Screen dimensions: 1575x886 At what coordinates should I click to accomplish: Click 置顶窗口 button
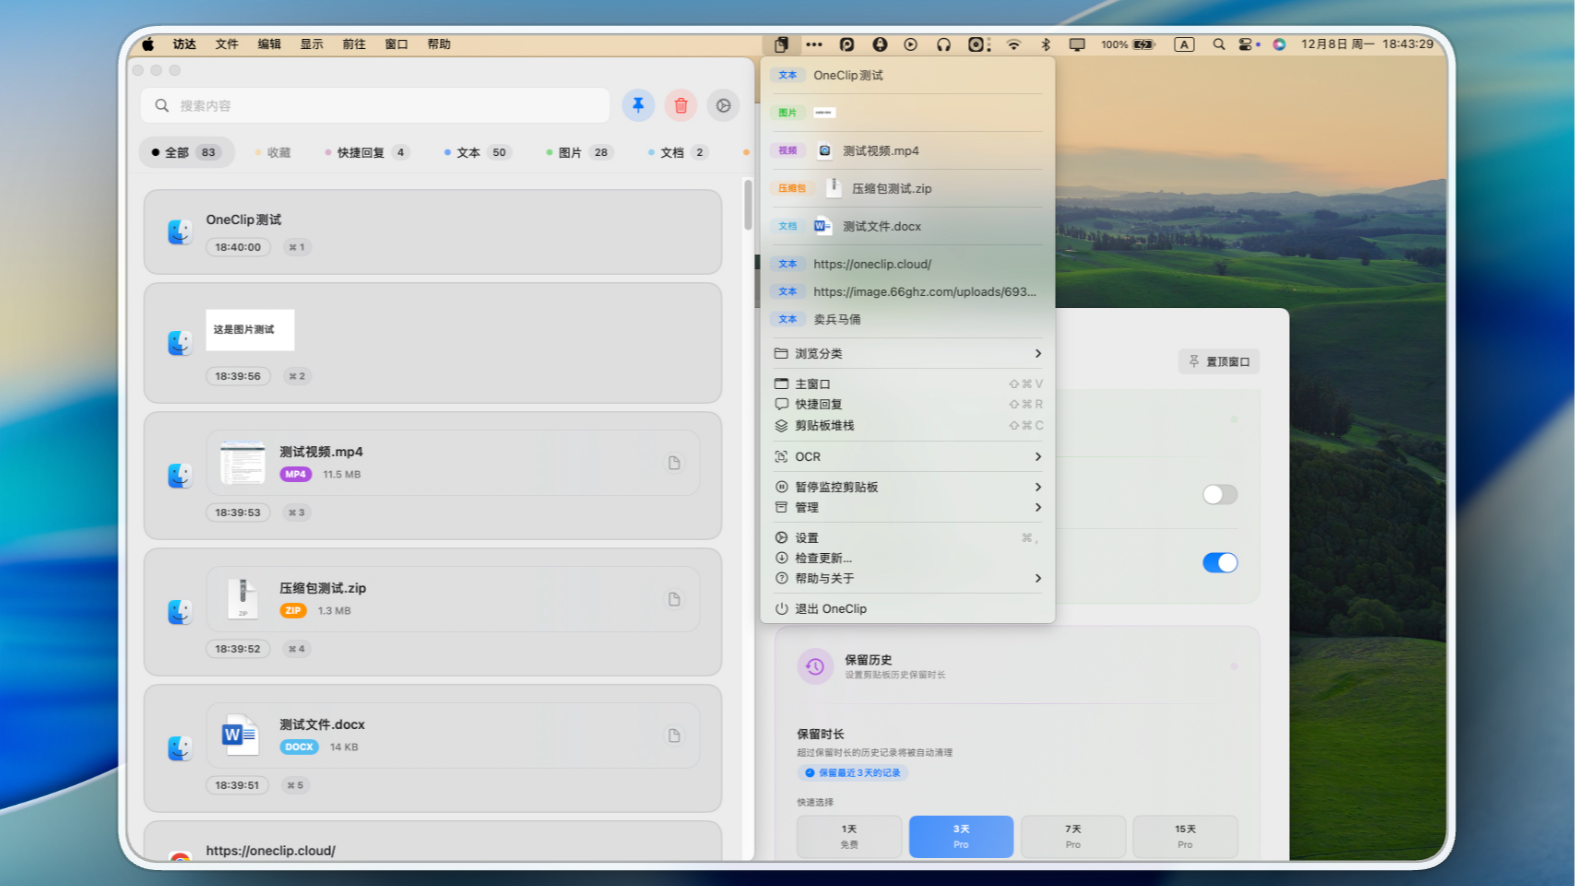1219,361
